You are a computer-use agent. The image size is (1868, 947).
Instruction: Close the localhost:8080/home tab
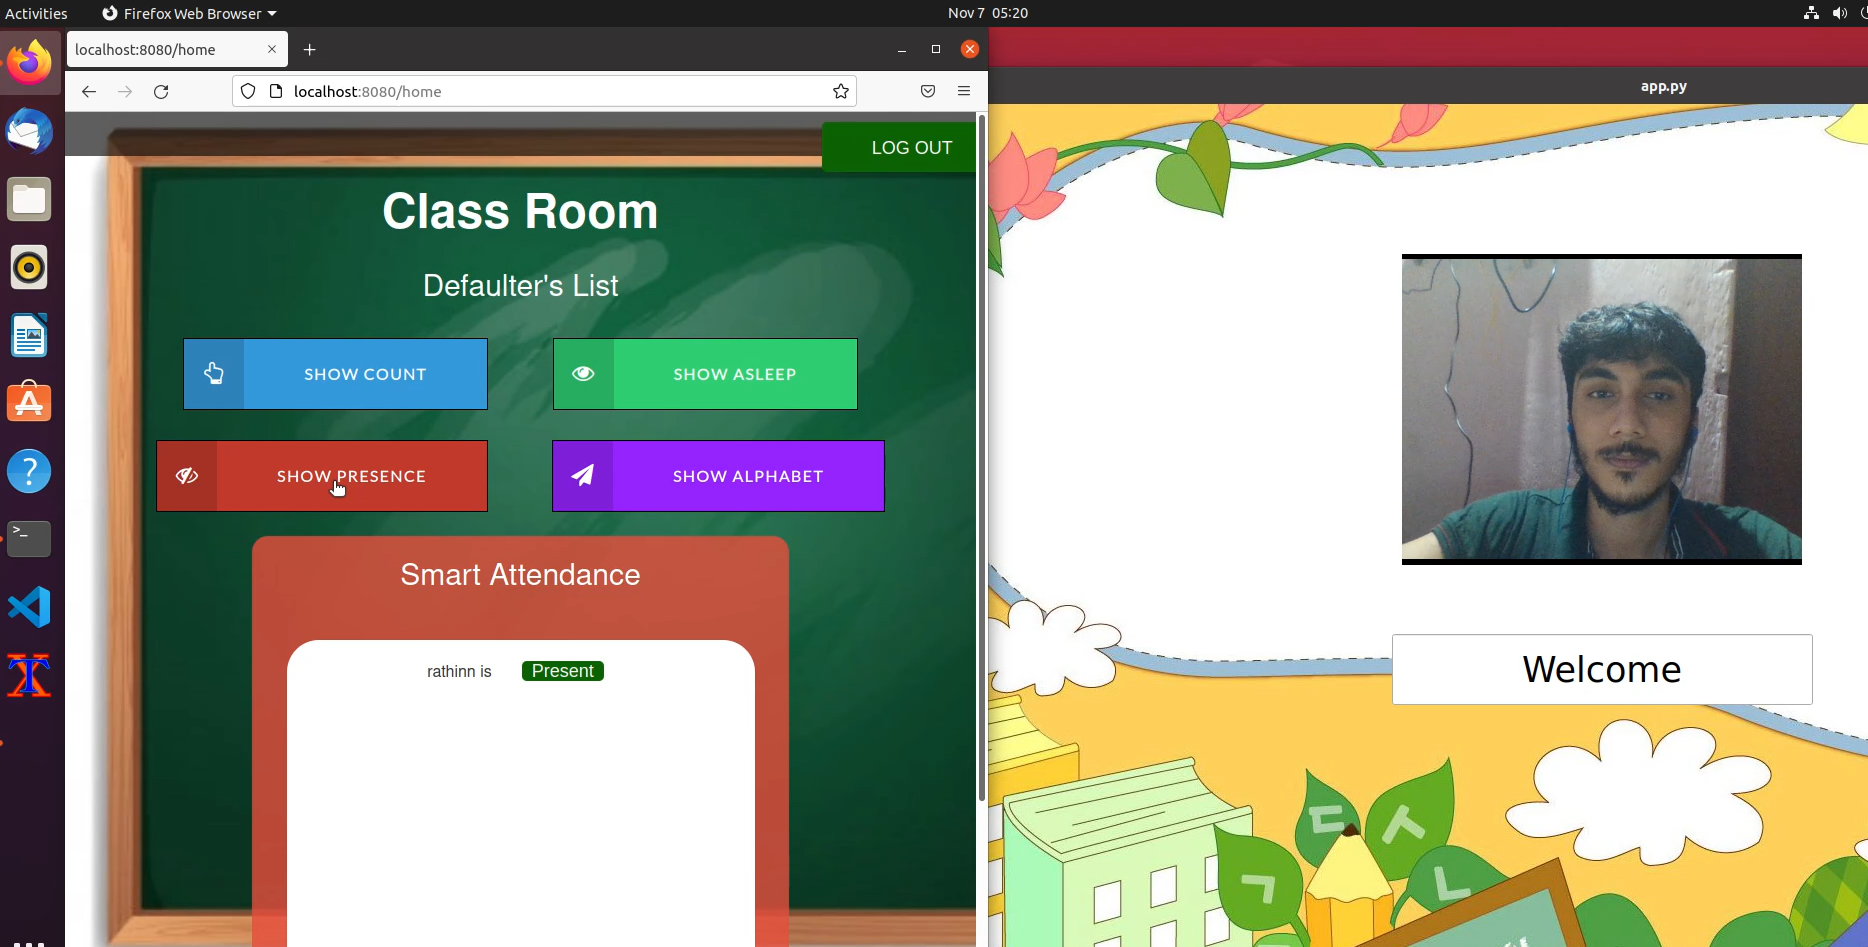click(x=272, y=49)
